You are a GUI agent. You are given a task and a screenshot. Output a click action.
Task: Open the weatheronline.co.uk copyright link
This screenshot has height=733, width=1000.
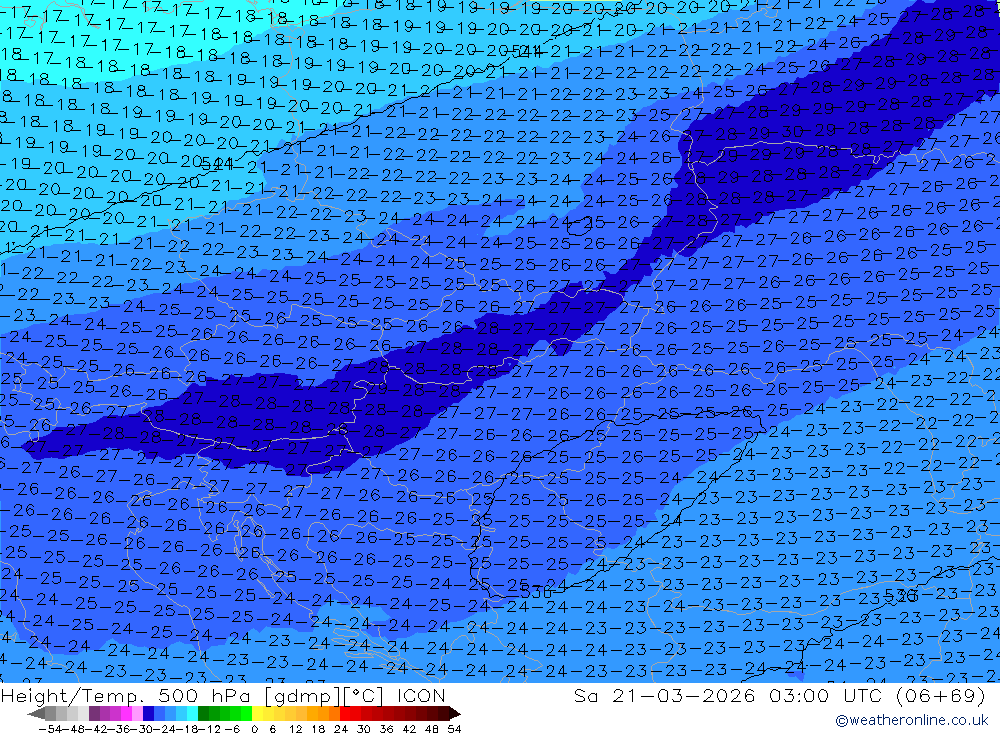911,720
